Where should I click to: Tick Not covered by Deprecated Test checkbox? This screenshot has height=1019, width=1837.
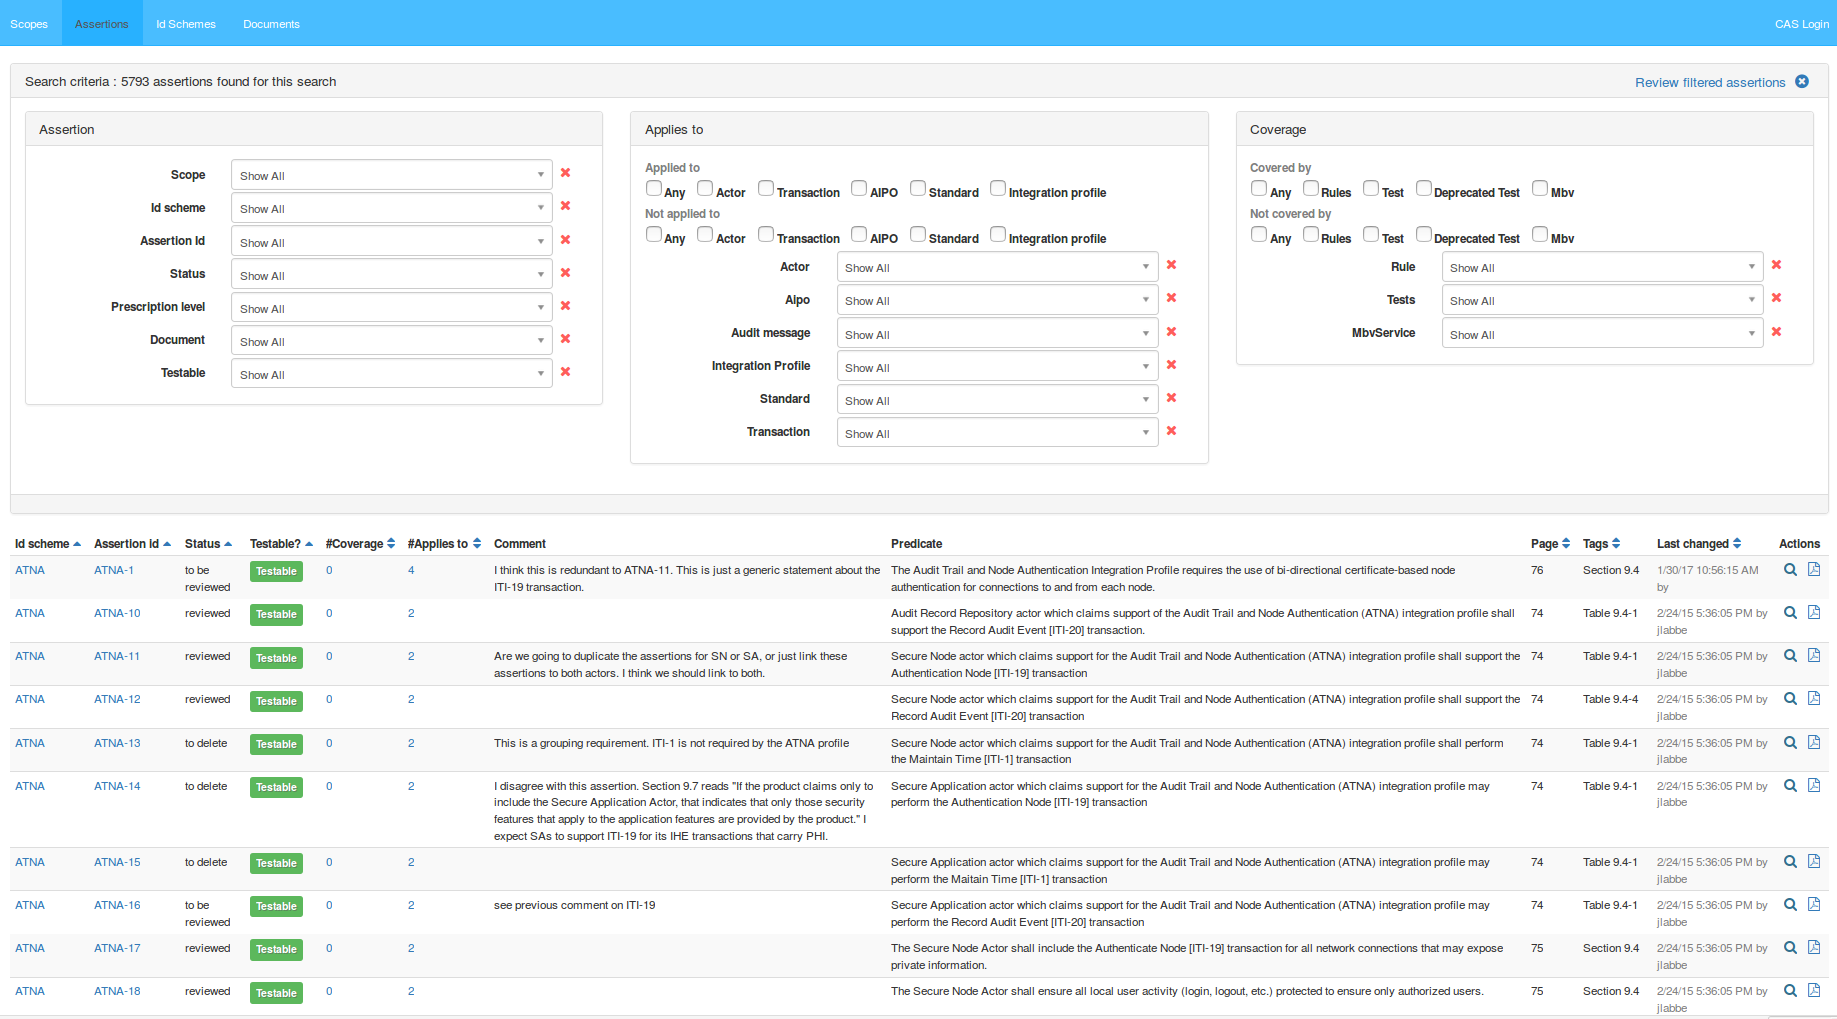pos(1423,234)
